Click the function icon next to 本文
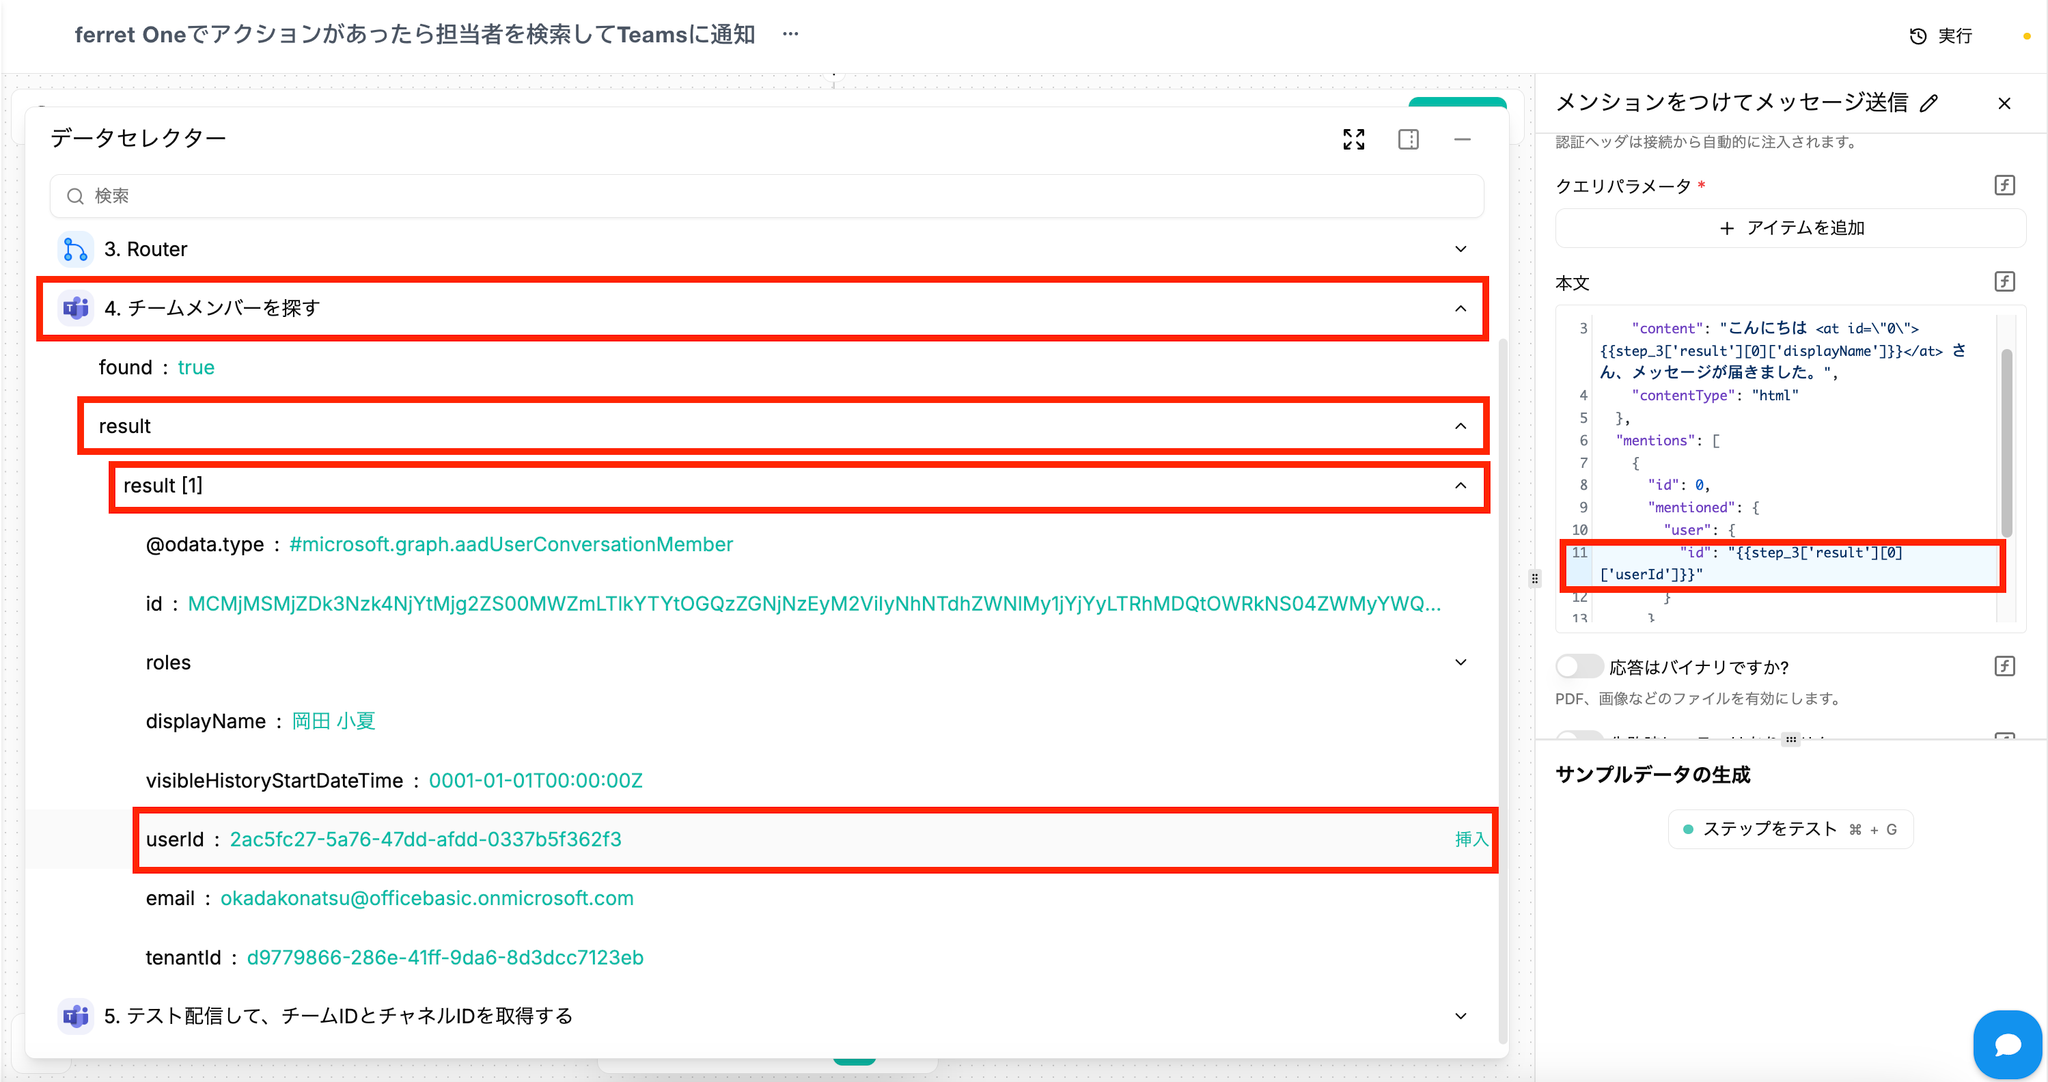The height and width of the screenshot is (1082, 2048). [x=2004, y=282]
